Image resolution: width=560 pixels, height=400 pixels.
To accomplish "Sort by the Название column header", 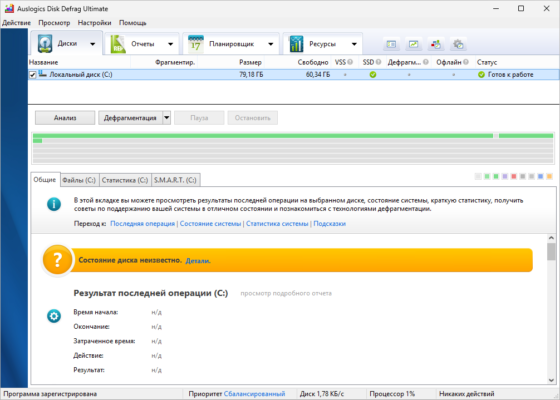I will (x=79, y=62).
